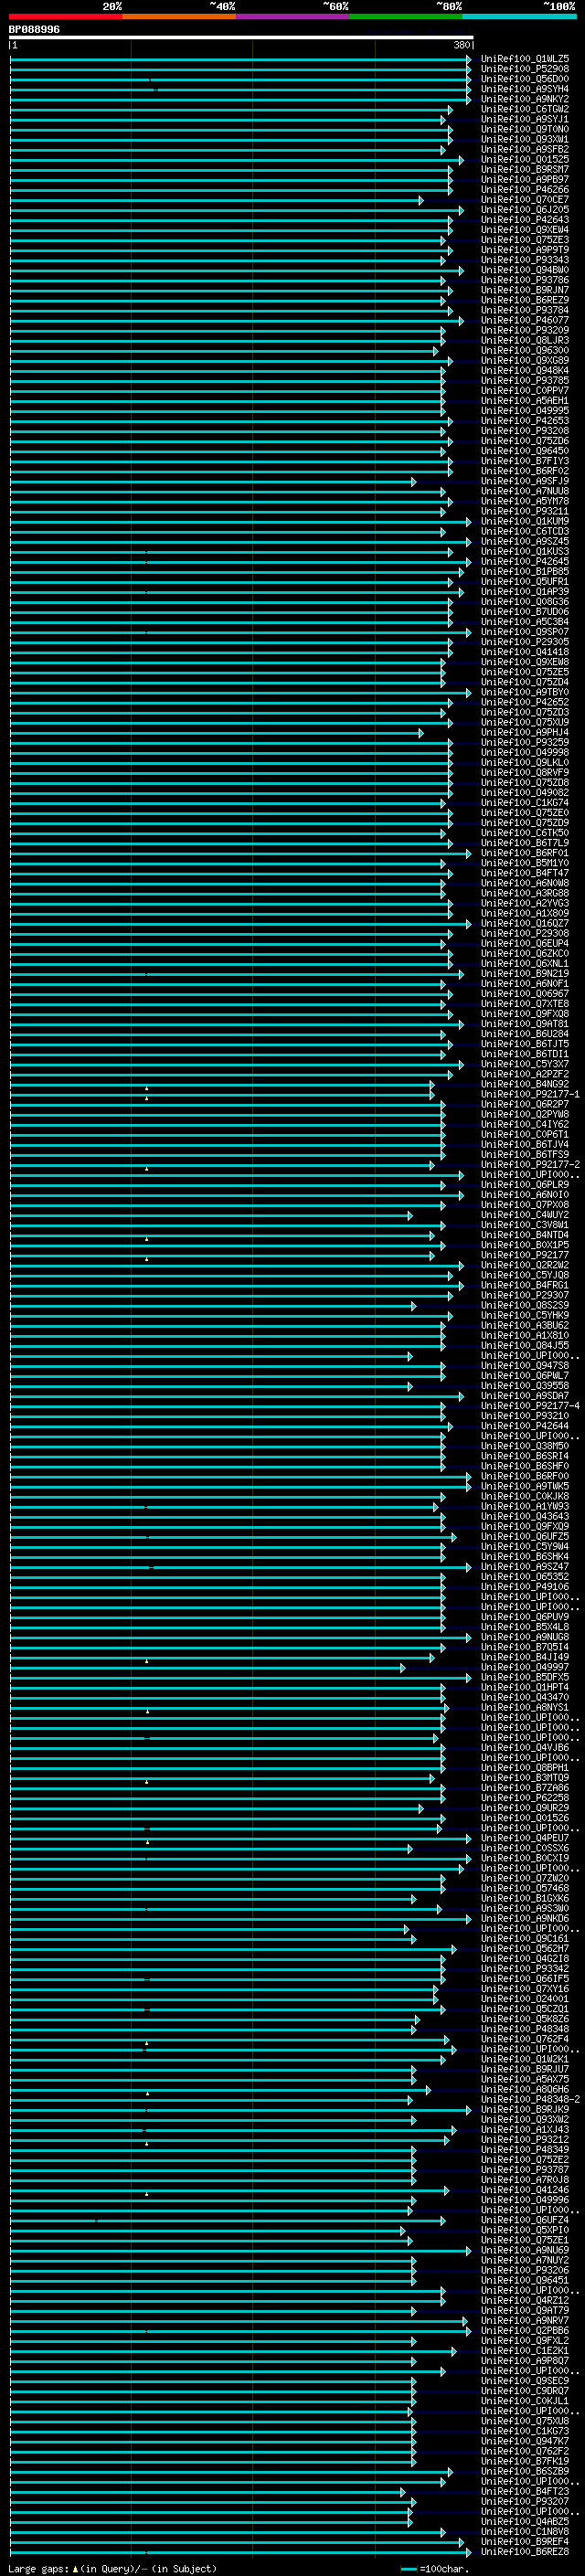The image size is (585, 2576).
Task: Open the UniRef100_C4IY62 label
Action: tap(525, 1125)
